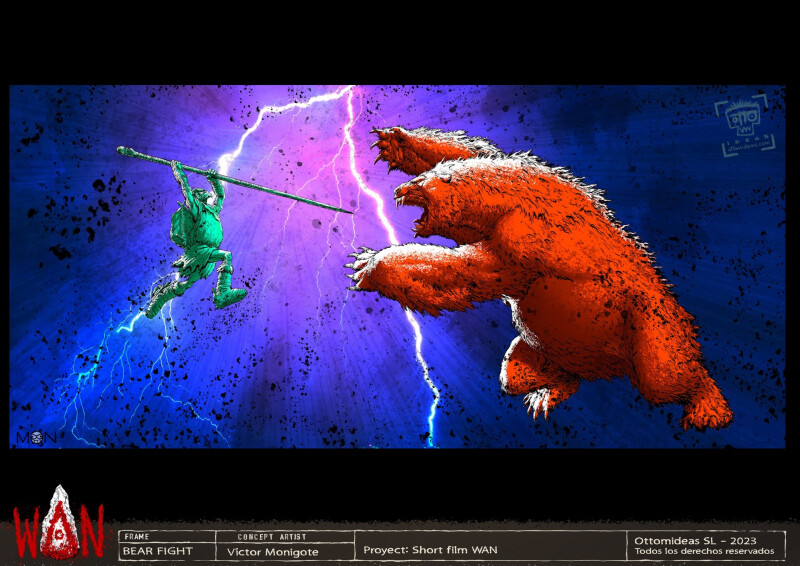Viewport: 800px width, 566px height.
Task: Click the ottomideas.com watermark text
Action: 748,144
